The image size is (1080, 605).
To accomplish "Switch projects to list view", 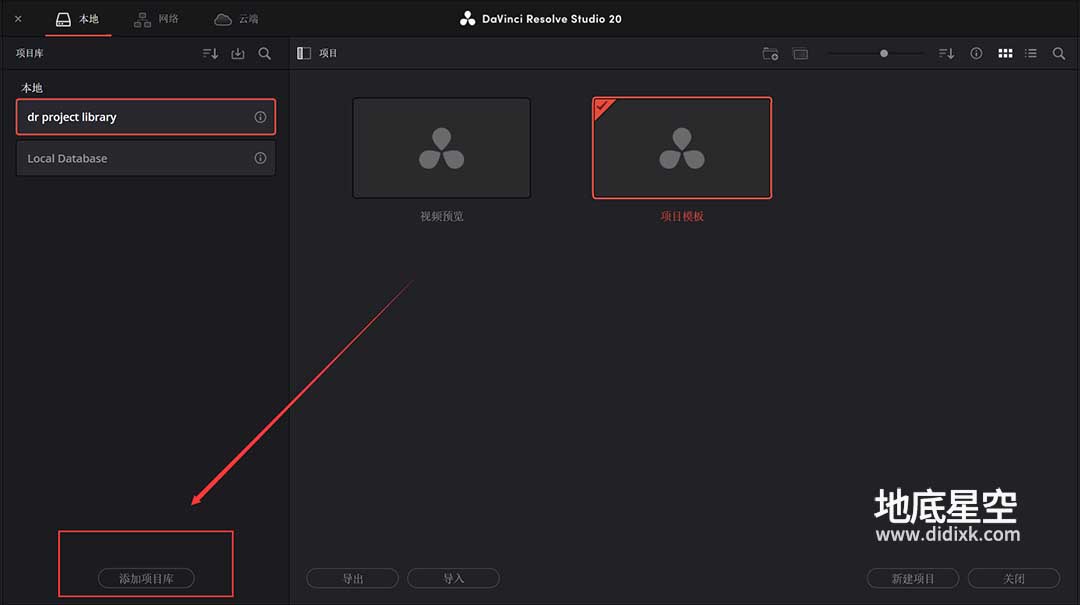I will (1031, 54).
